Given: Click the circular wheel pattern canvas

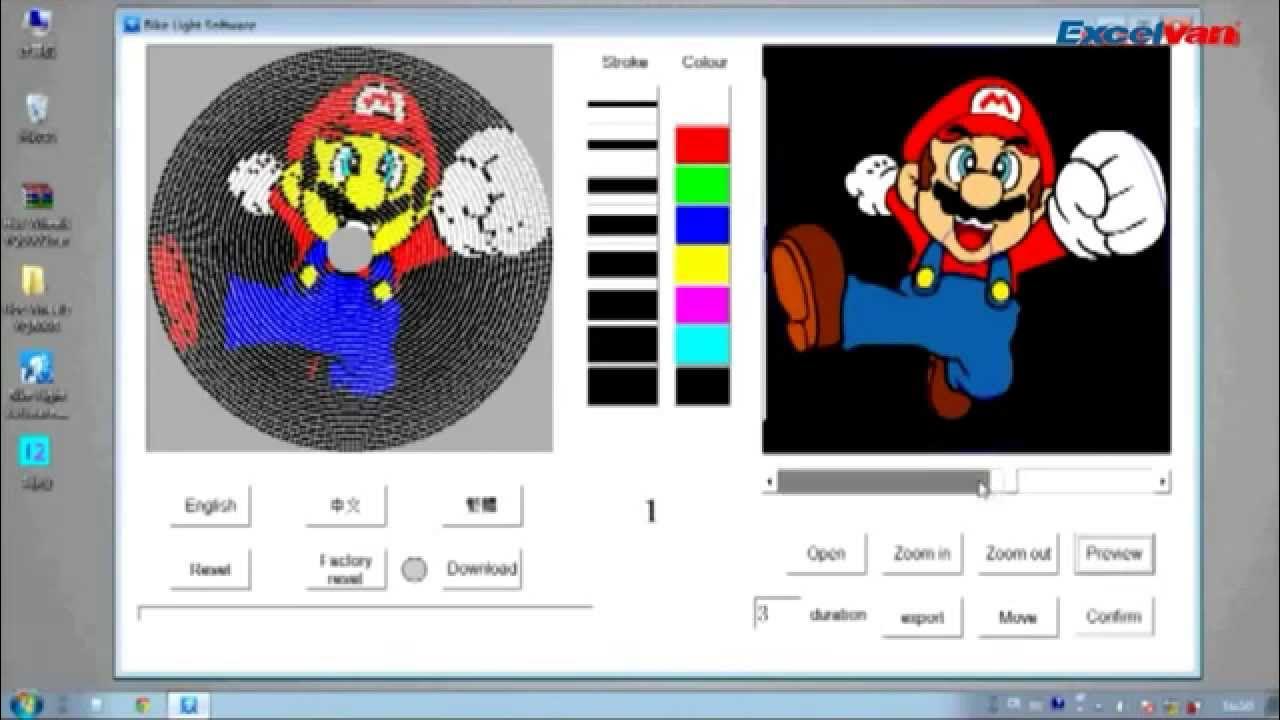Looking at the screenshot, I should (349, 248).
